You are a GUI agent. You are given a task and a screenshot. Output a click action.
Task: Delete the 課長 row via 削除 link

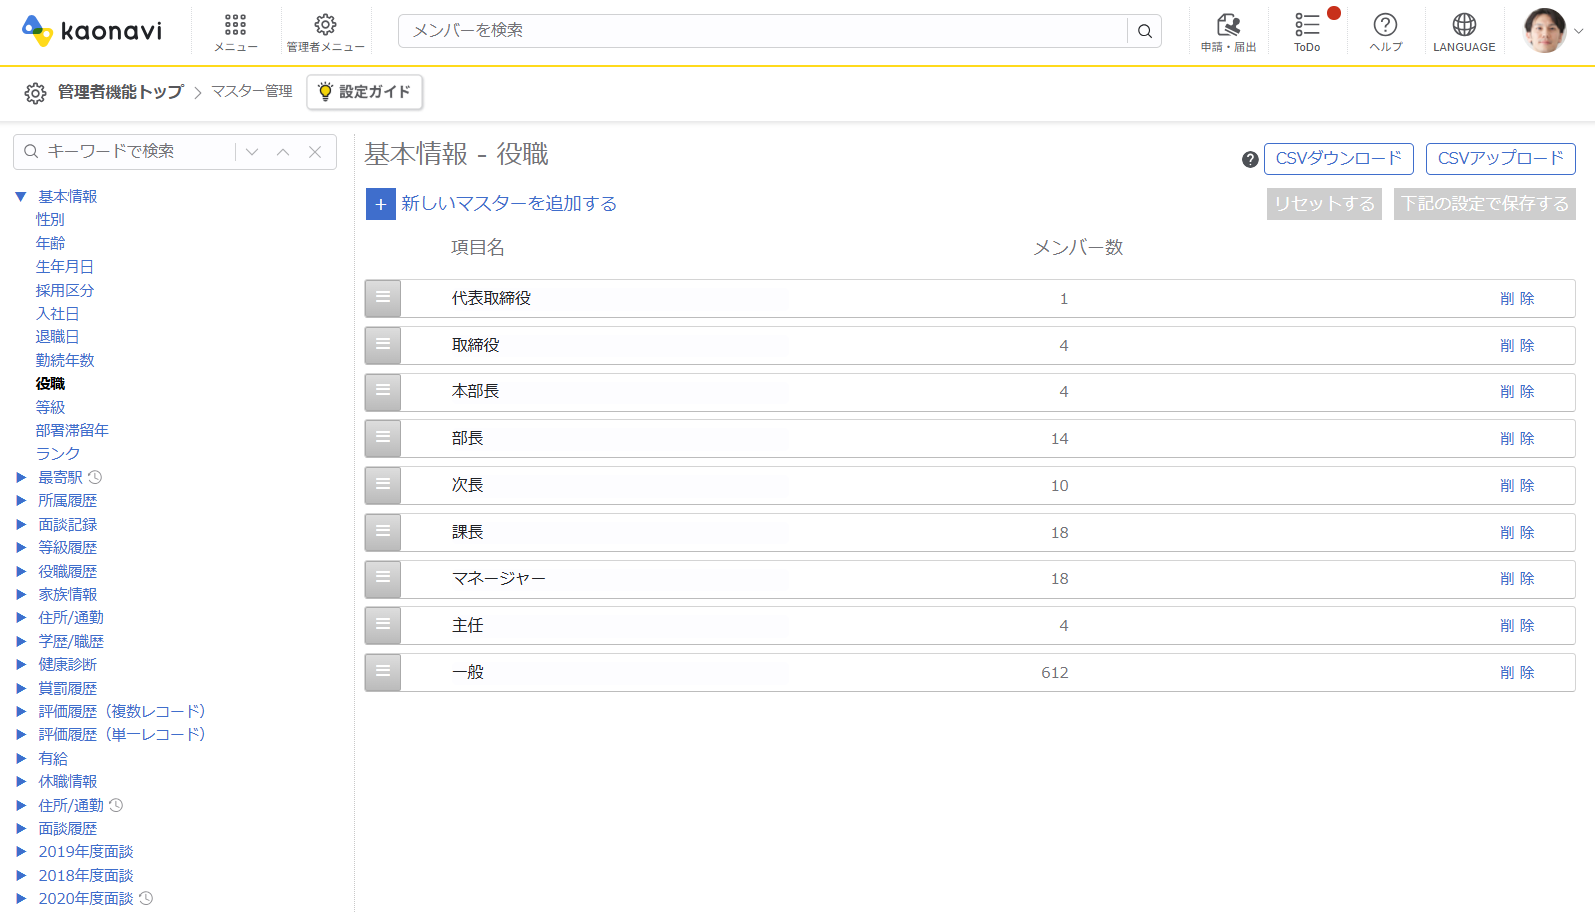pyautogui.click(x=1517, y=532)
